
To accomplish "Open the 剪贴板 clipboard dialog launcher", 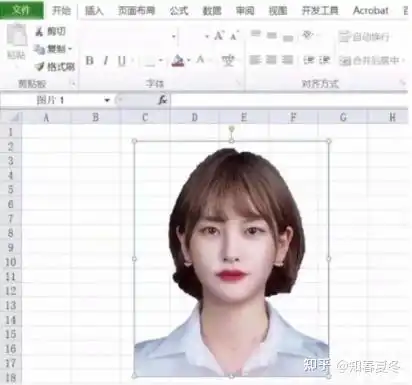I will pyautogui.click(x=73, y=84).
